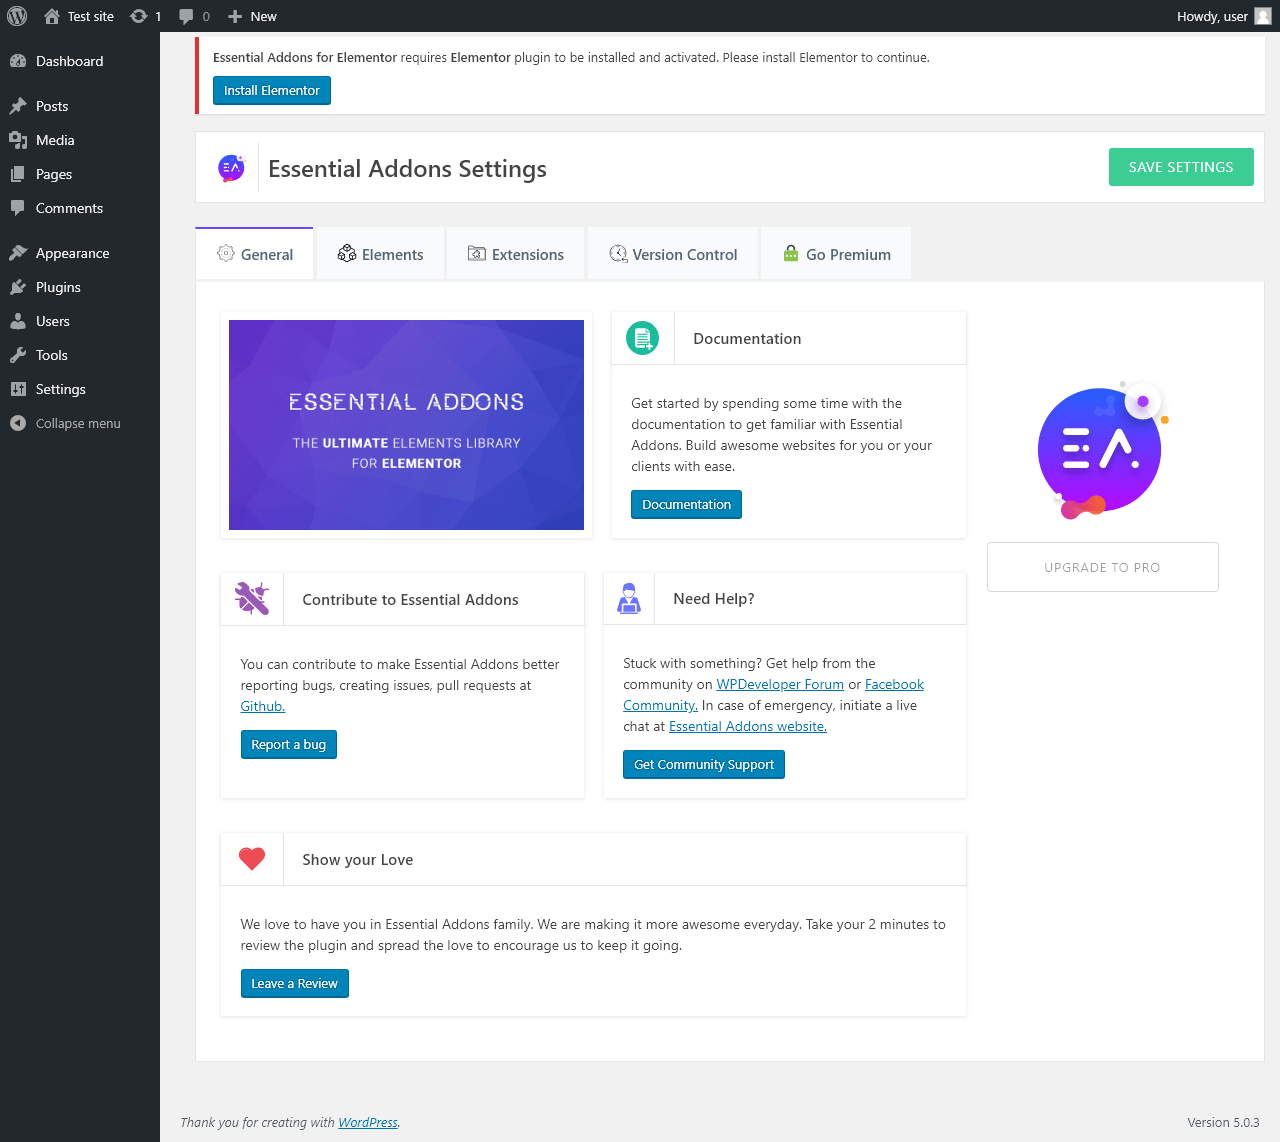The image size is (1280, 1142).
Task: Open the Howdy, user account menu
Action: pyautogui.click(x=1224, y=16)
